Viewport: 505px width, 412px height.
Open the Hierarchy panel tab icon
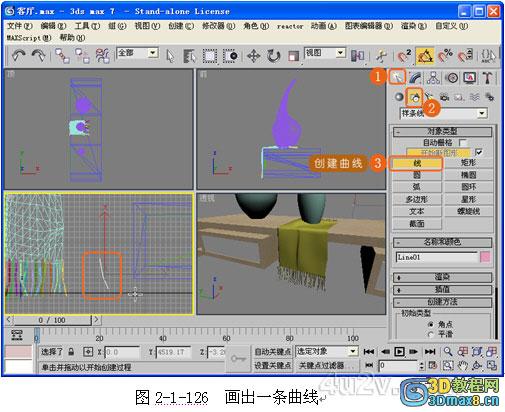[x=433, y=78]
